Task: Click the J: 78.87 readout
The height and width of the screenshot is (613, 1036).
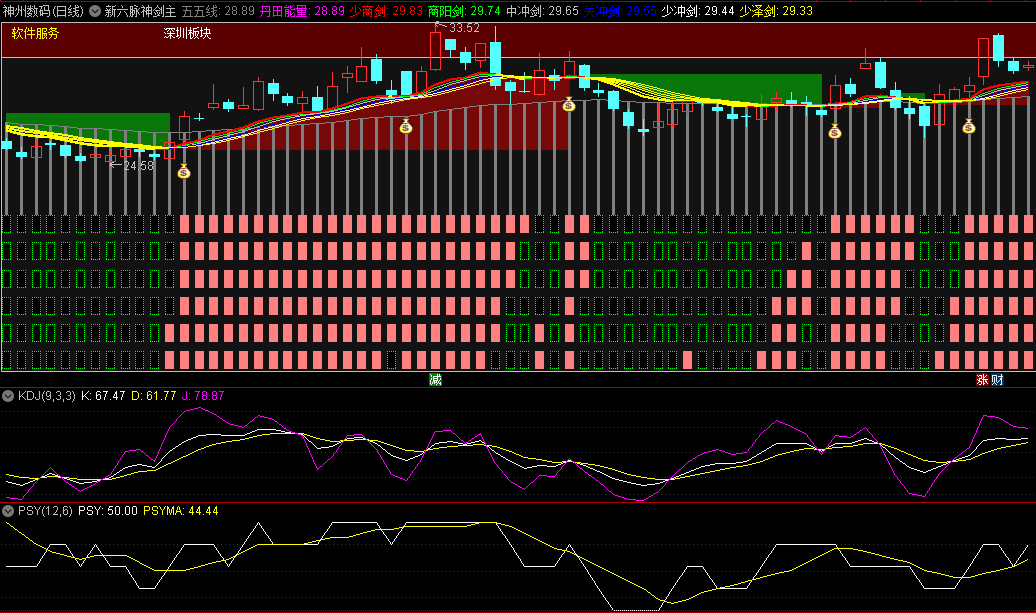Action: click(203, 396)
